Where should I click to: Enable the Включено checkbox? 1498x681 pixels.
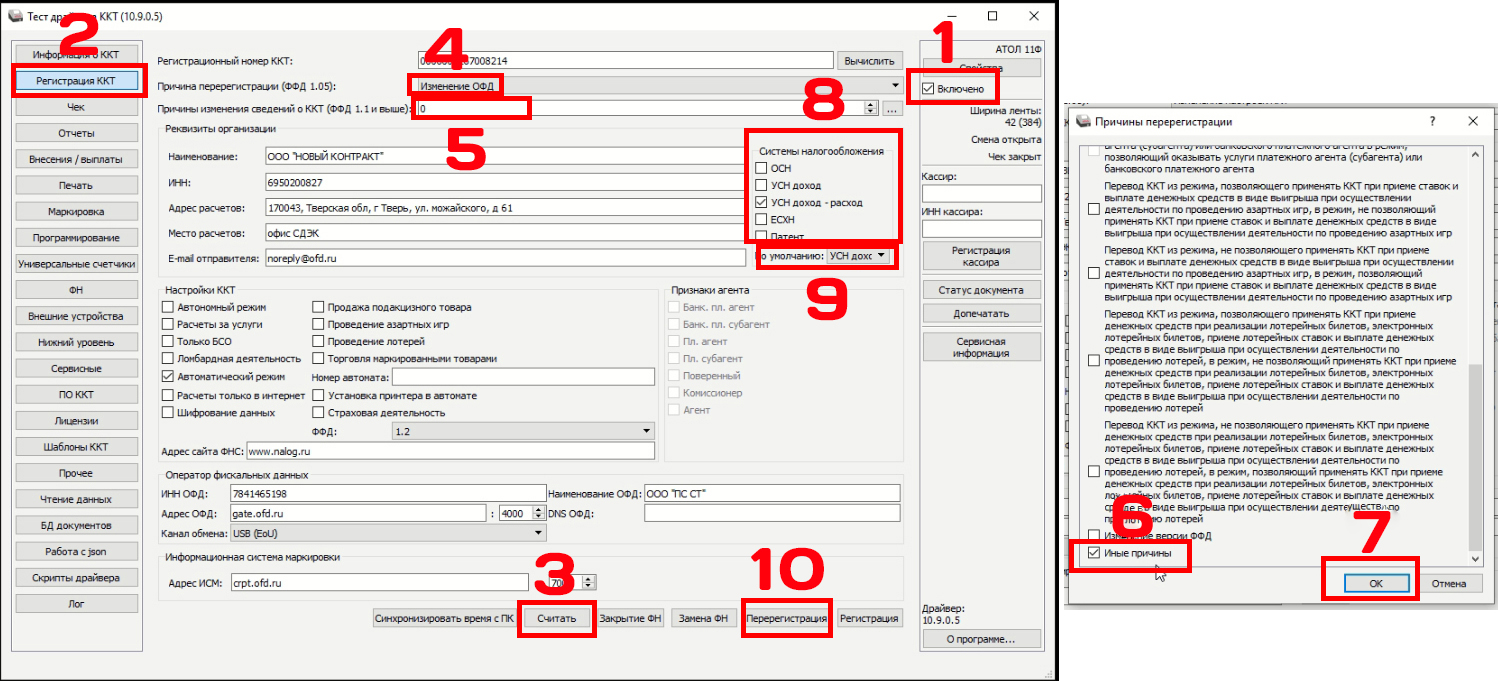coord(929,89)
